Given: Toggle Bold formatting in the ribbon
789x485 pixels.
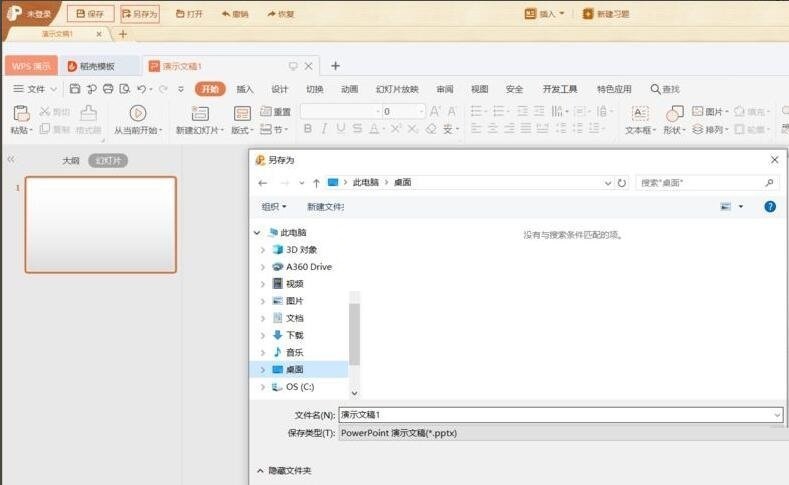Looking at the screenshot, I should tap(308, 129).
